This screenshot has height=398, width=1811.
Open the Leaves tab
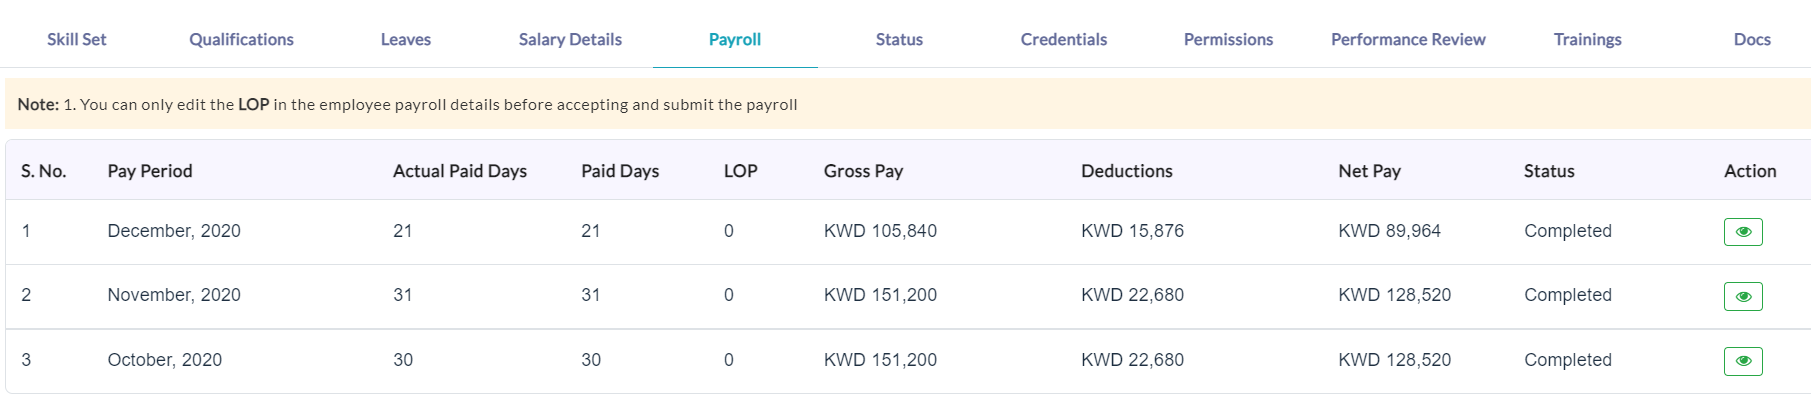406,39
